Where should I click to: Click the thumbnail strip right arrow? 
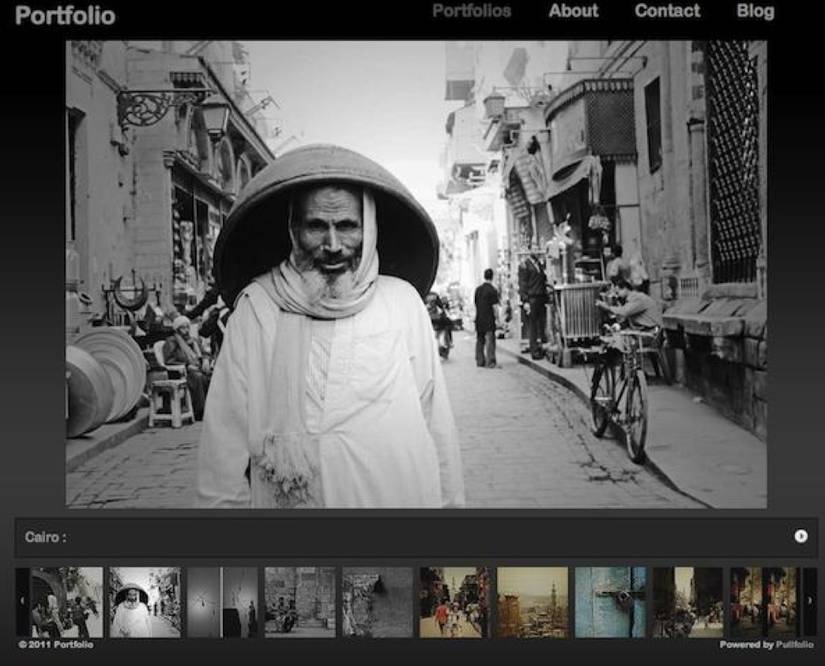tap(810, 602)
